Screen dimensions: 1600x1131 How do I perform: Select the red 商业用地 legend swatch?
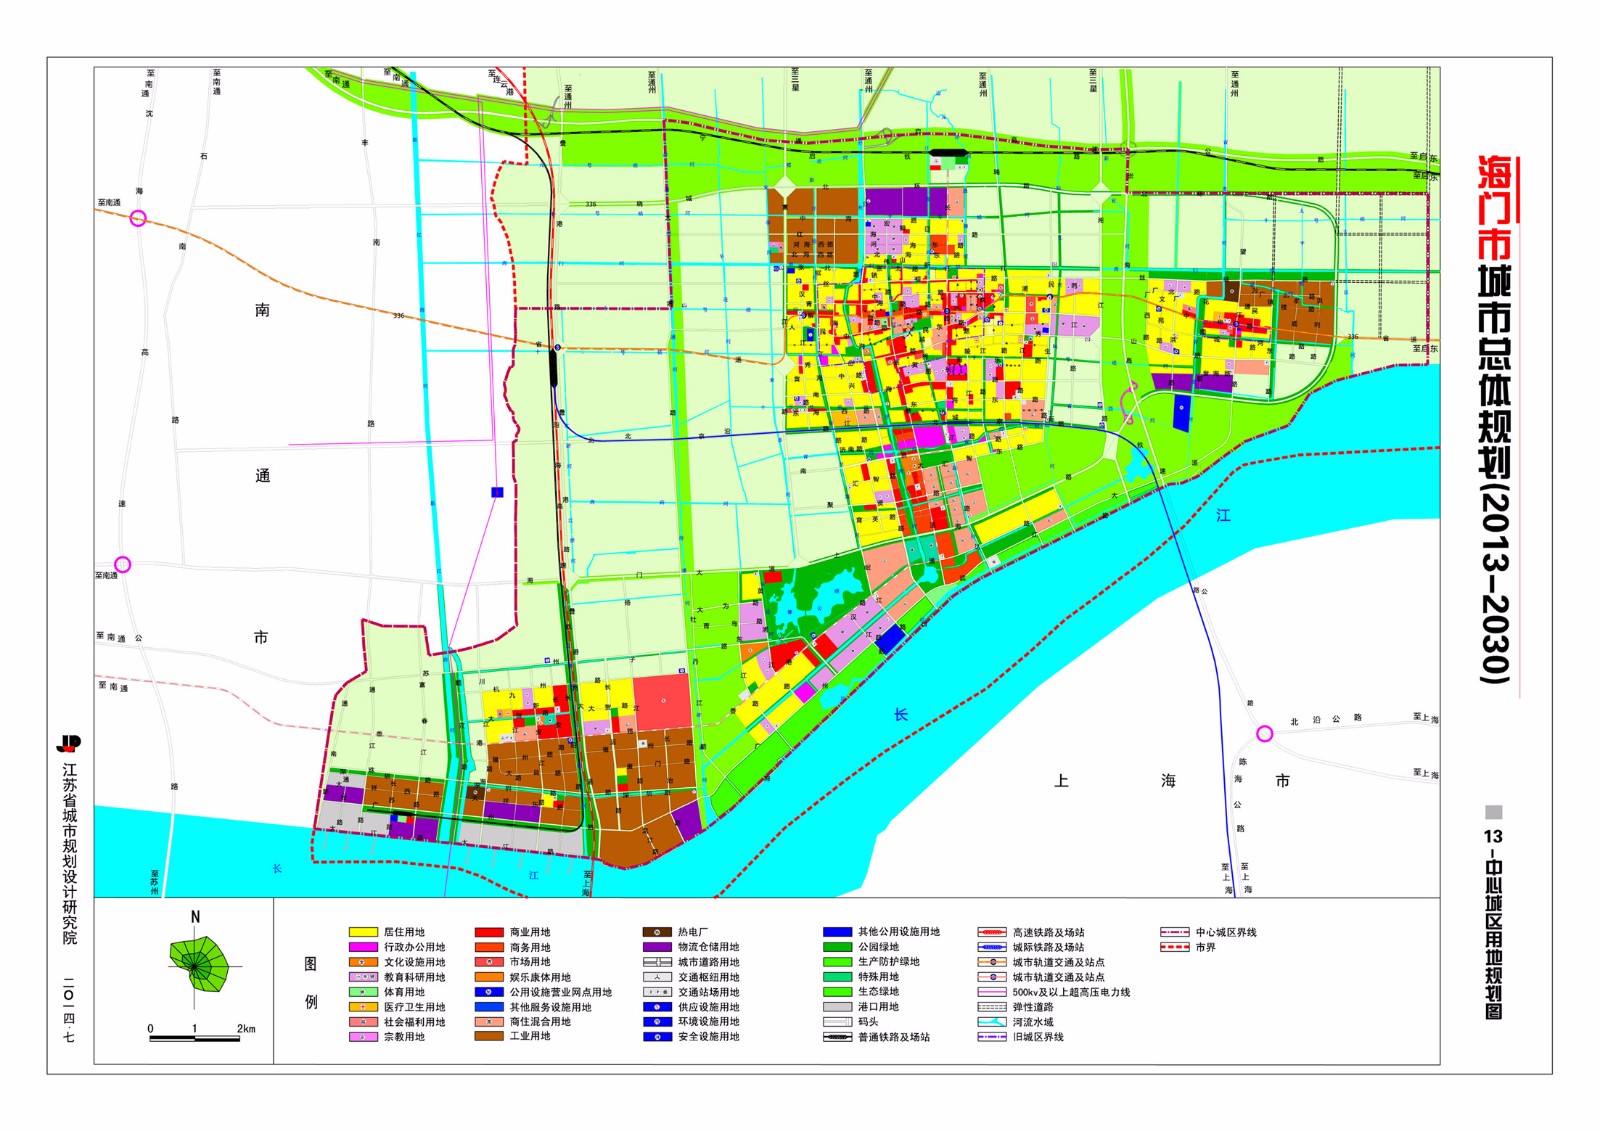click(x=489, y=932)
